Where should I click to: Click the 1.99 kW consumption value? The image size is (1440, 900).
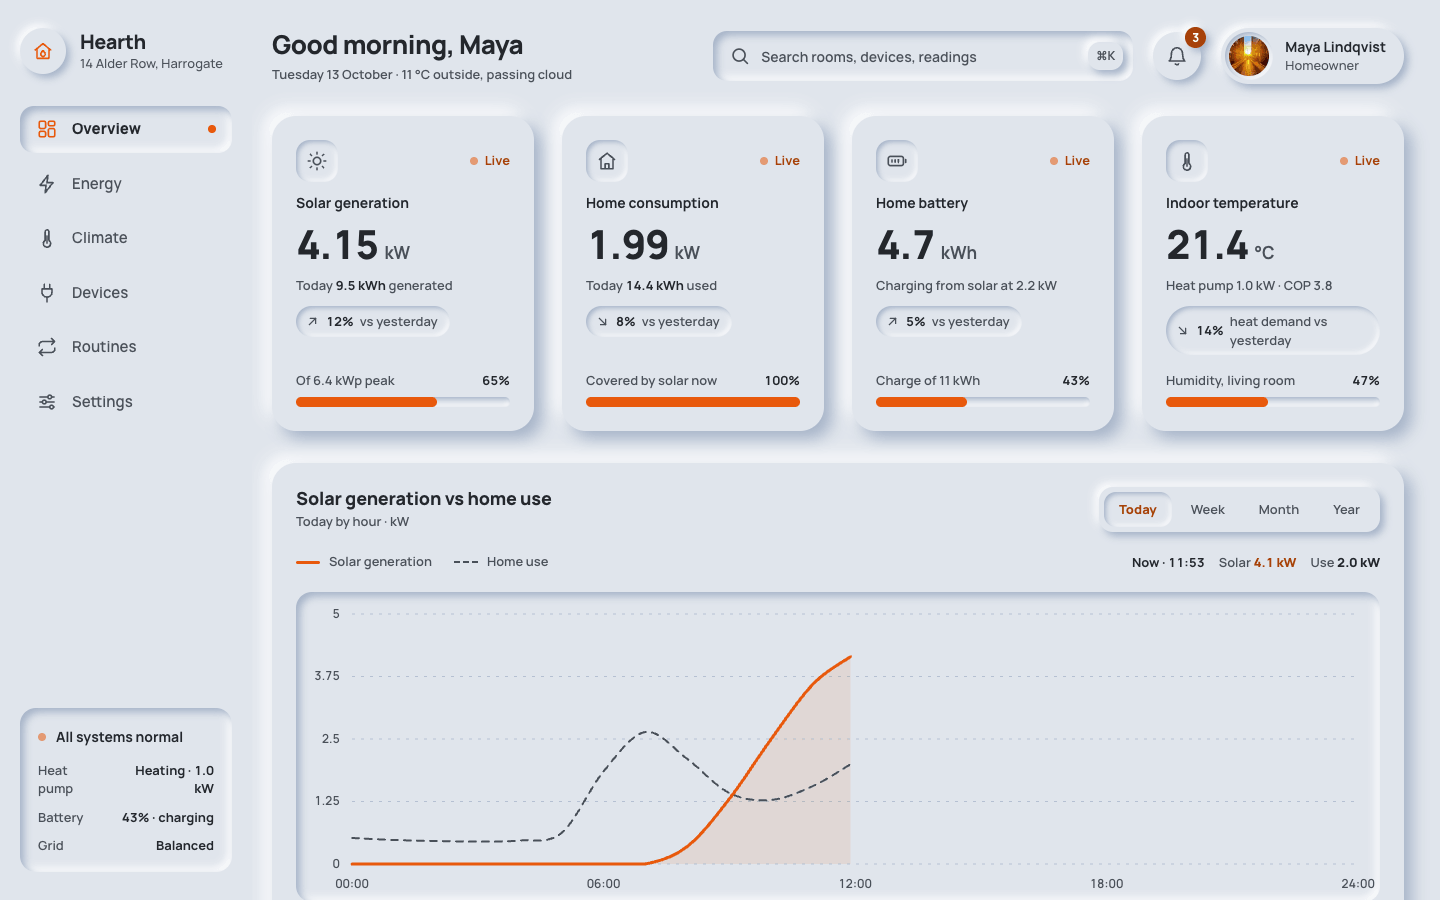pyautogui.click(x=644, y=245)
